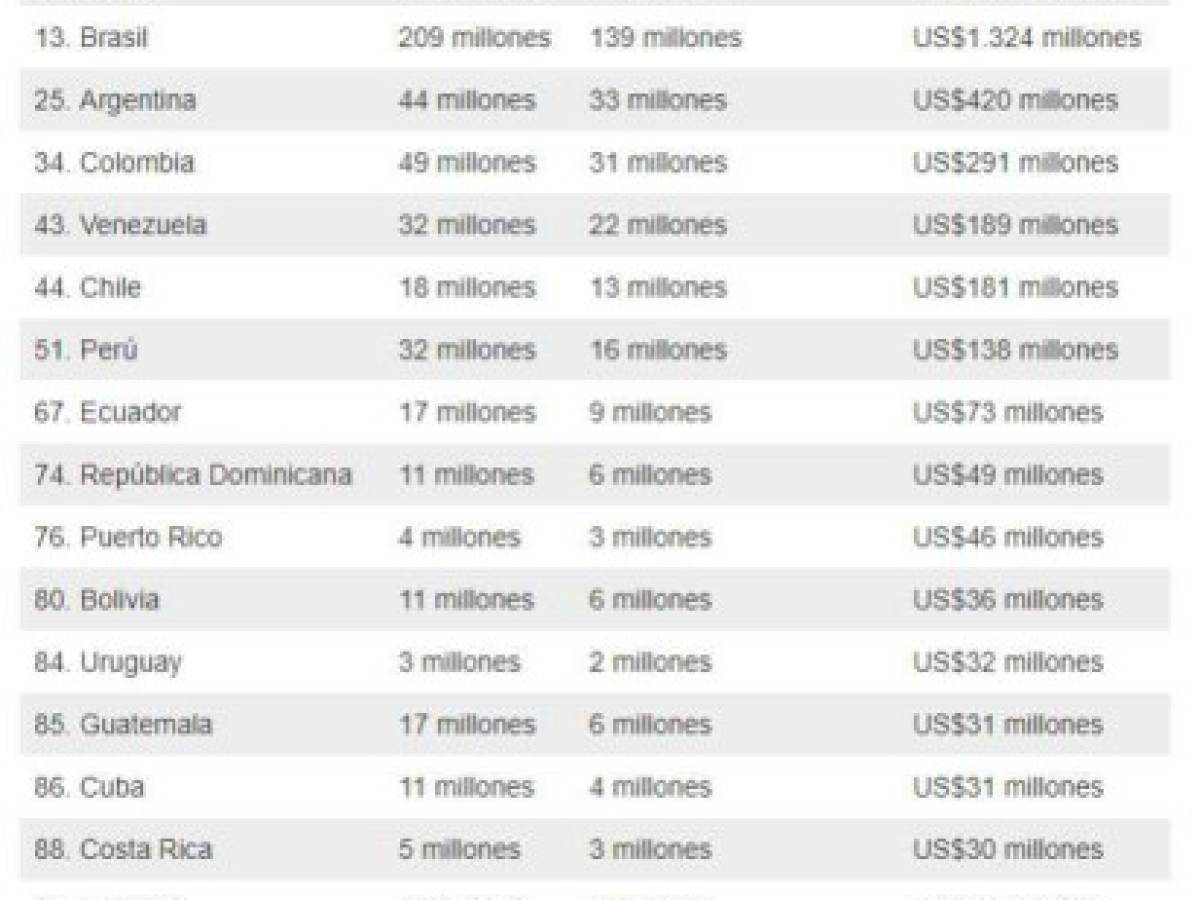Select the Perú country cell

86,350
